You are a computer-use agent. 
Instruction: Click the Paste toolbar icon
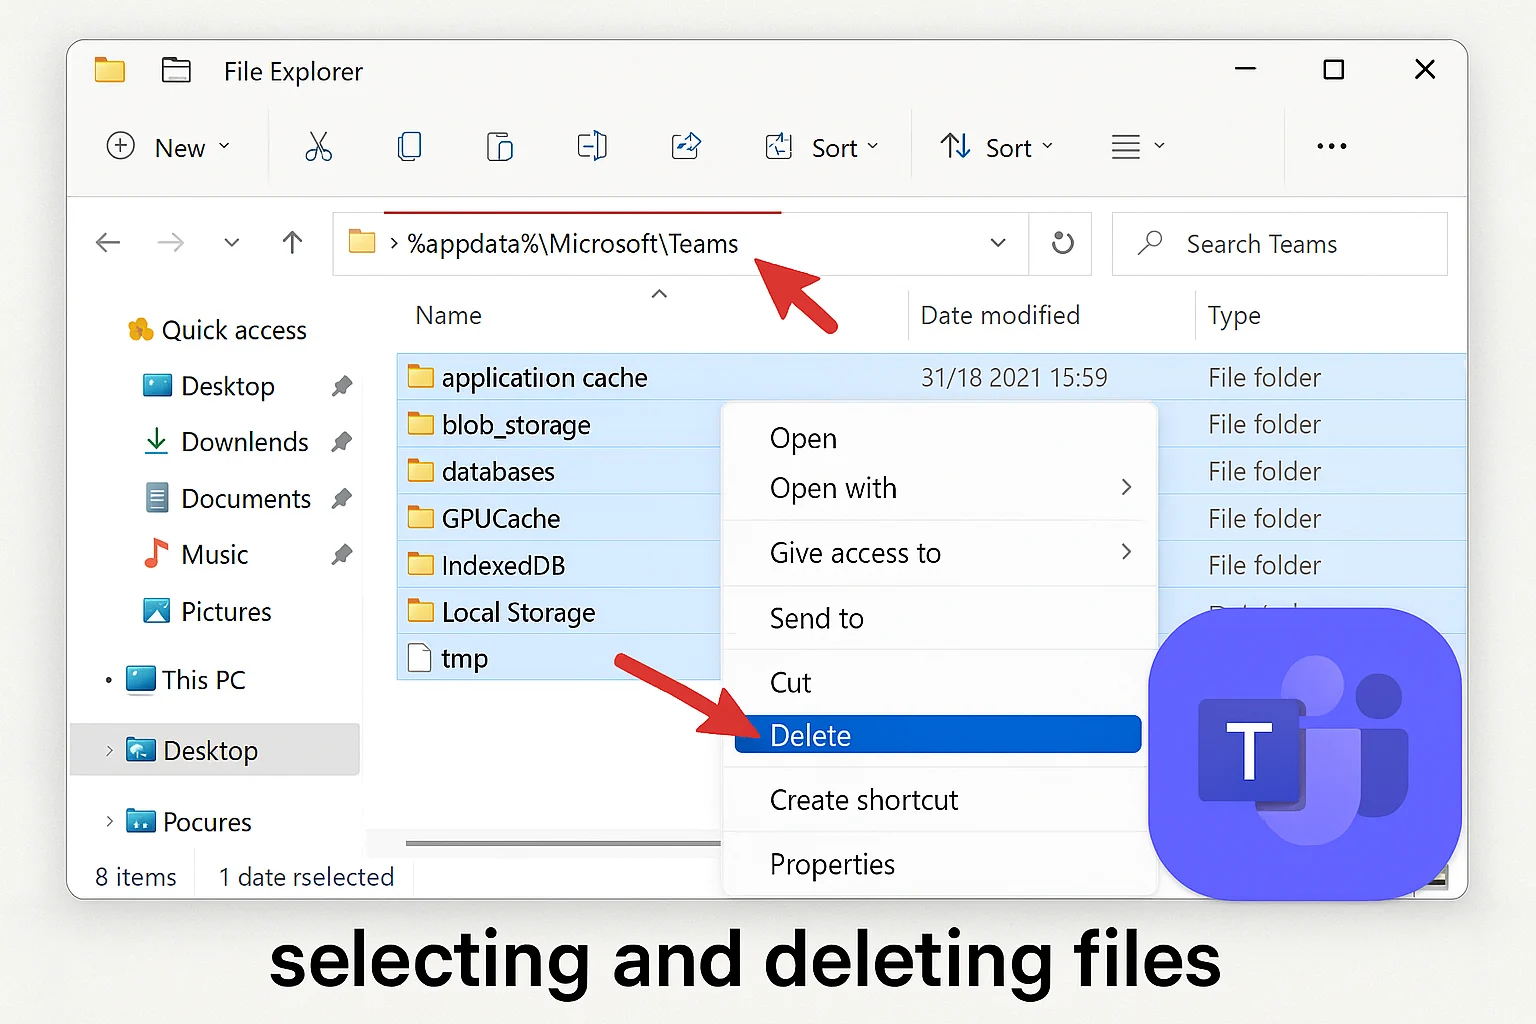pos(499,147)
